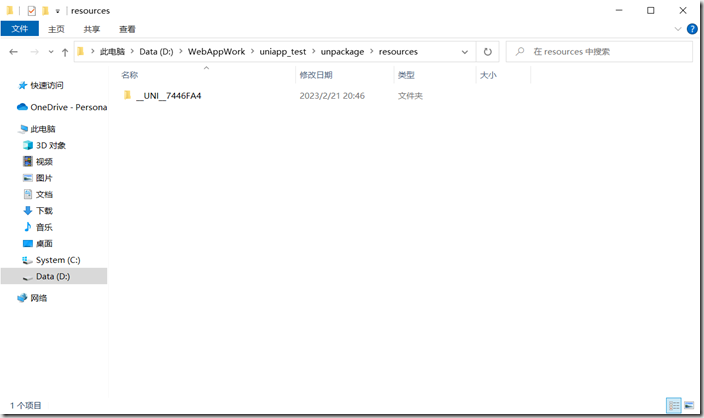Go back with the back arrow
The width and height of the screenshot is (704, 418).
13,51
